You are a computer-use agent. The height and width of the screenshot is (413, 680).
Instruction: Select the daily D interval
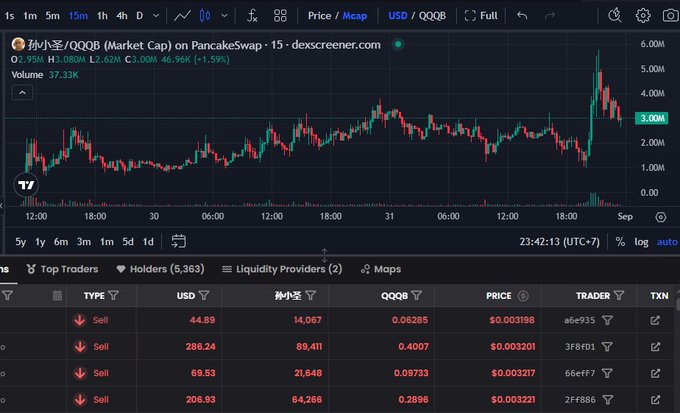140,16
